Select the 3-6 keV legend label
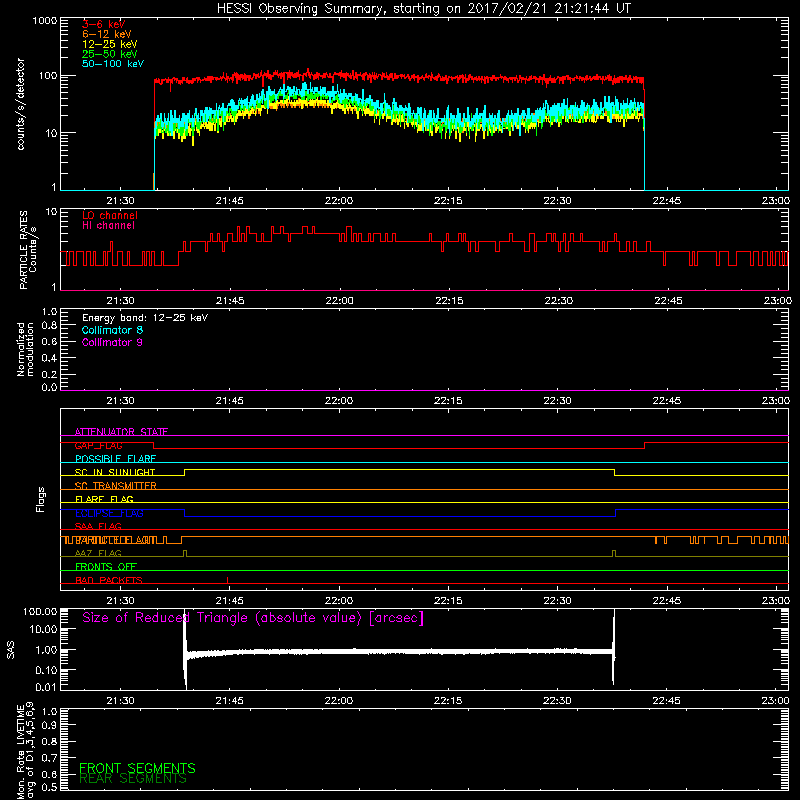Screen dimensions: 800x800 104,24
